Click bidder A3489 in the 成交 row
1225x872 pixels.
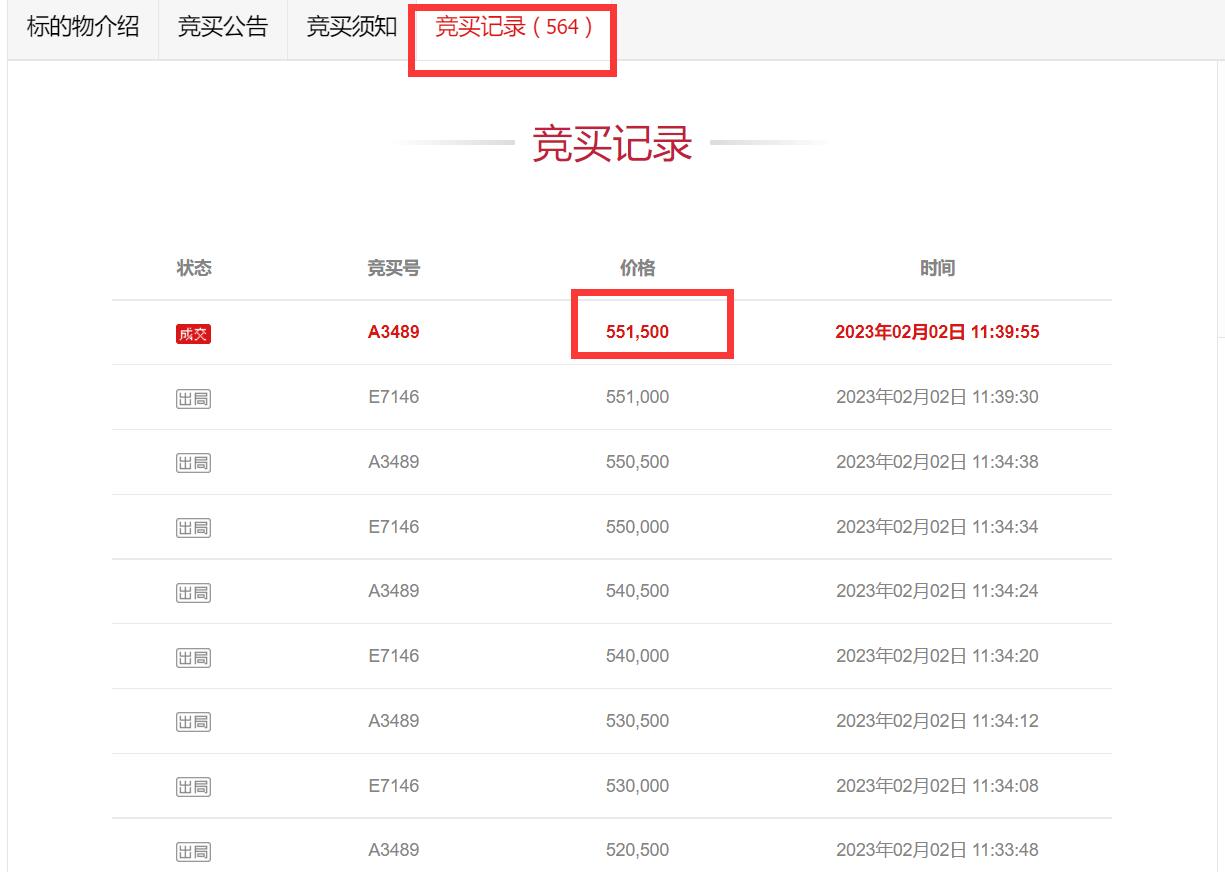pos(394,332)
